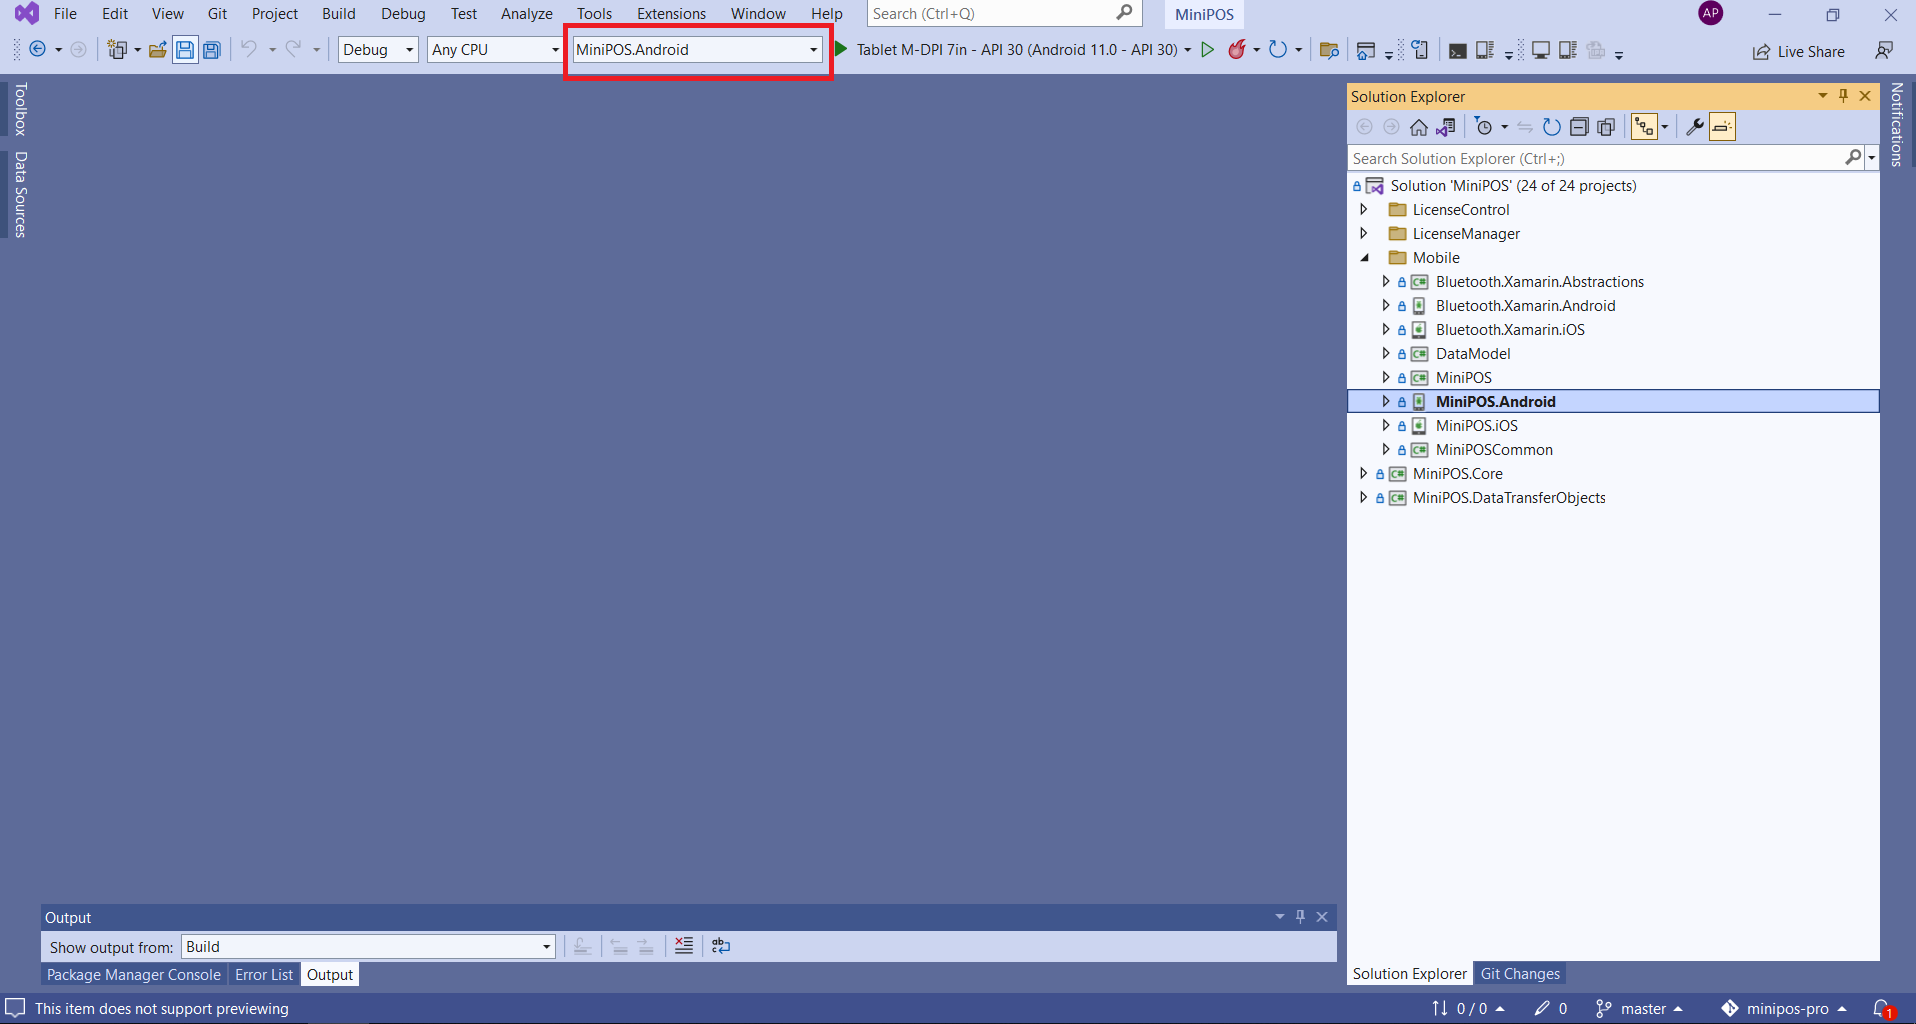Image resolution: width=1916 pixels, height=1024 pixels.
Task: Select the Solution 'MiniPOS' root node
Action: pyautogui.click(x=1513, y=185)
